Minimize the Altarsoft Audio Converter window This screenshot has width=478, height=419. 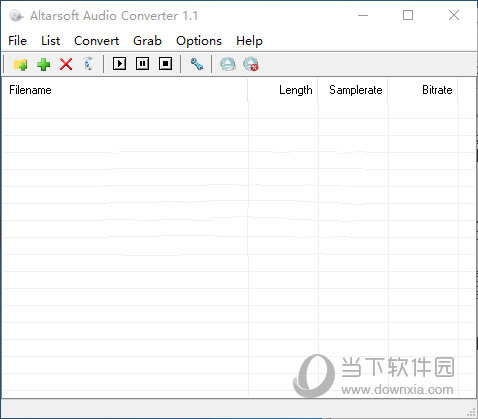tap(363, 15)
